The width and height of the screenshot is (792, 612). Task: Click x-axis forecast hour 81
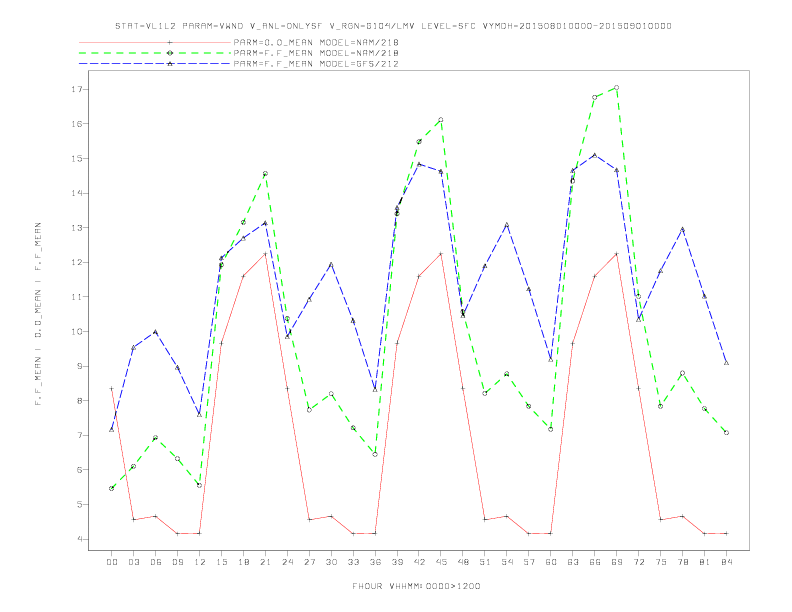click(705, 562)
